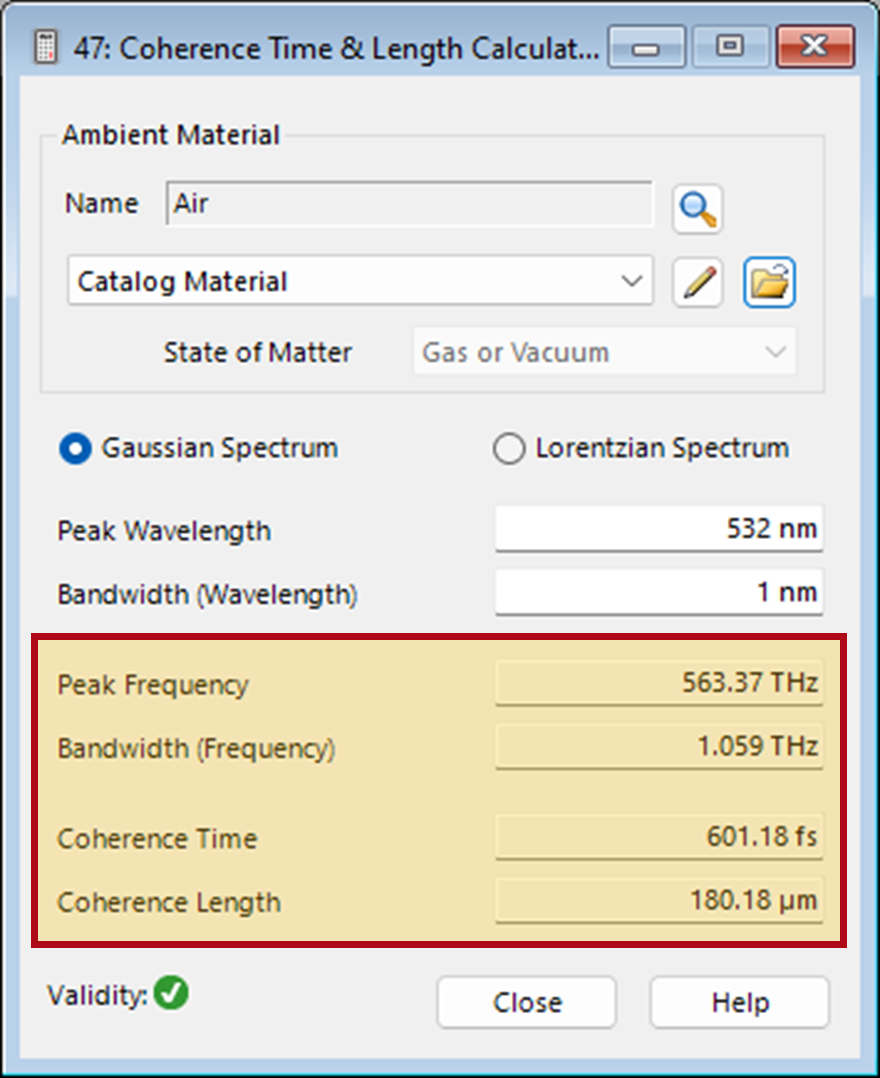This screenshot has height=1078, width=880.
Task: Click the Help button
Action: point(740,1002)
